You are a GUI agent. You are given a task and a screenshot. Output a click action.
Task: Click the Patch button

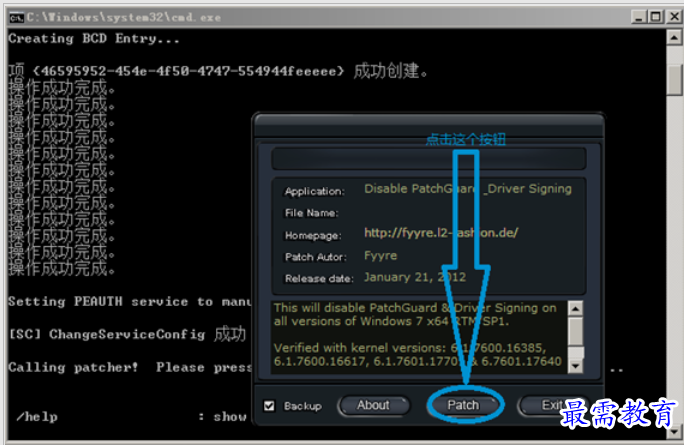(463, 405)
